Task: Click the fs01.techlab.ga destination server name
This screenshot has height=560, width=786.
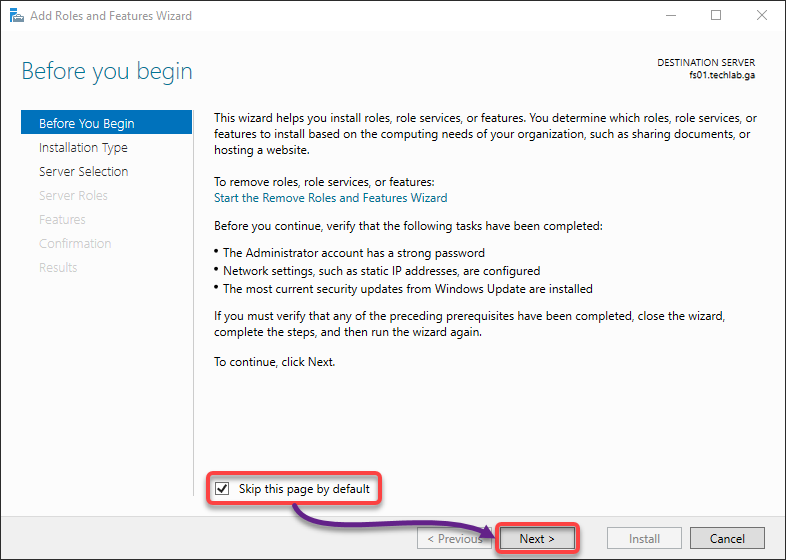Action: (x=722, y=75)
